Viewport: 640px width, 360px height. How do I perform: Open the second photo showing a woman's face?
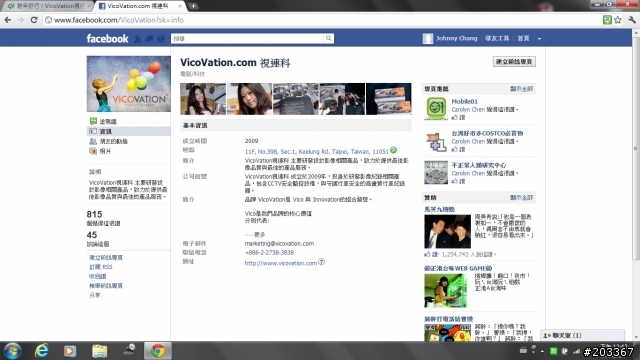click(249, 99)
